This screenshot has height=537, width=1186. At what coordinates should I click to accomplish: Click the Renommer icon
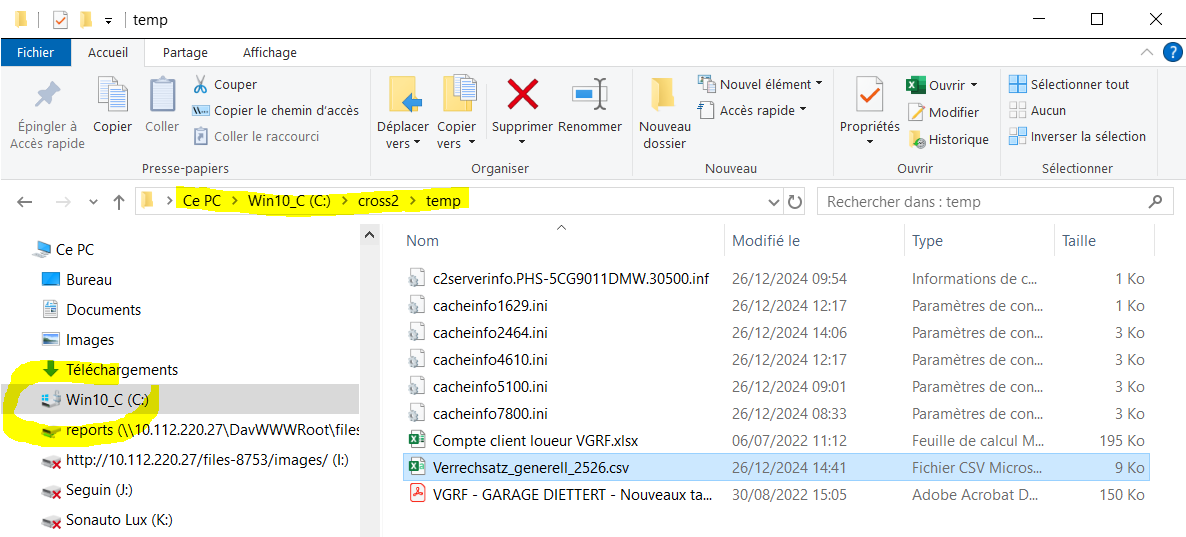(589, 95)
